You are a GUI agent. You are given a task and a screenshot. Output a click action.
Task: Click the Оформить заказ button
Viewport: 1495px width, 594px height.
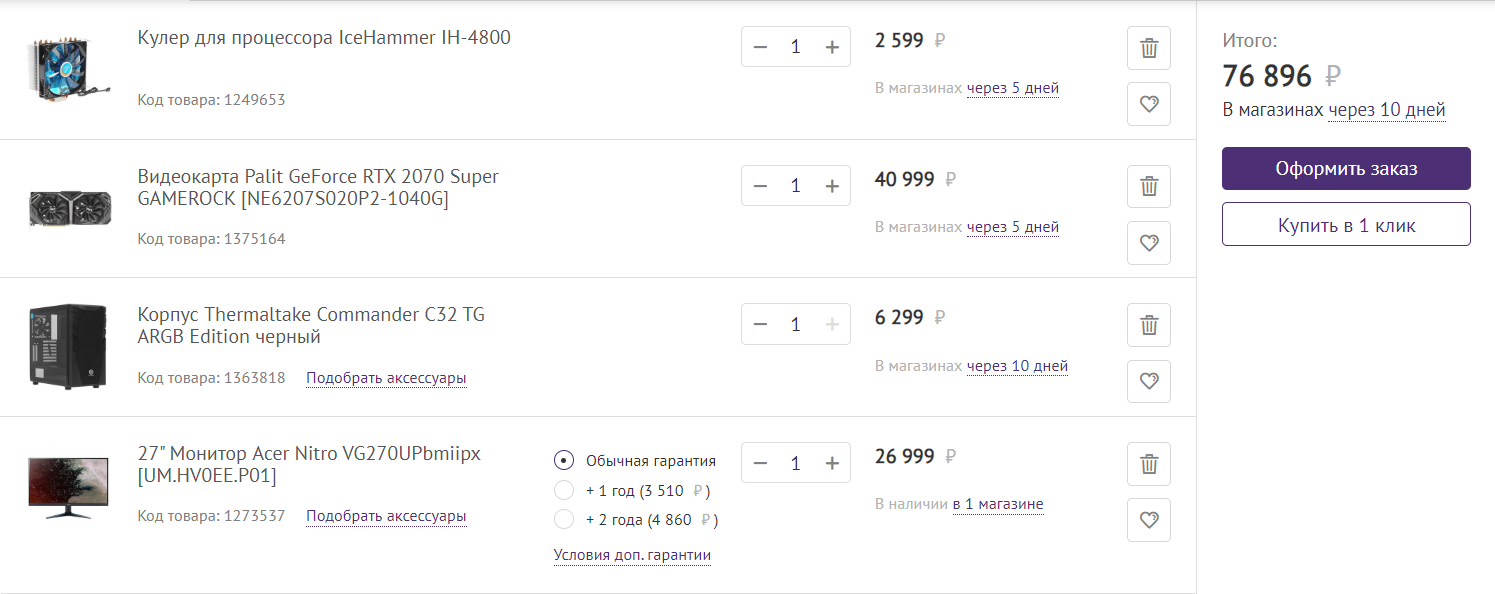tap(1346, 169)
